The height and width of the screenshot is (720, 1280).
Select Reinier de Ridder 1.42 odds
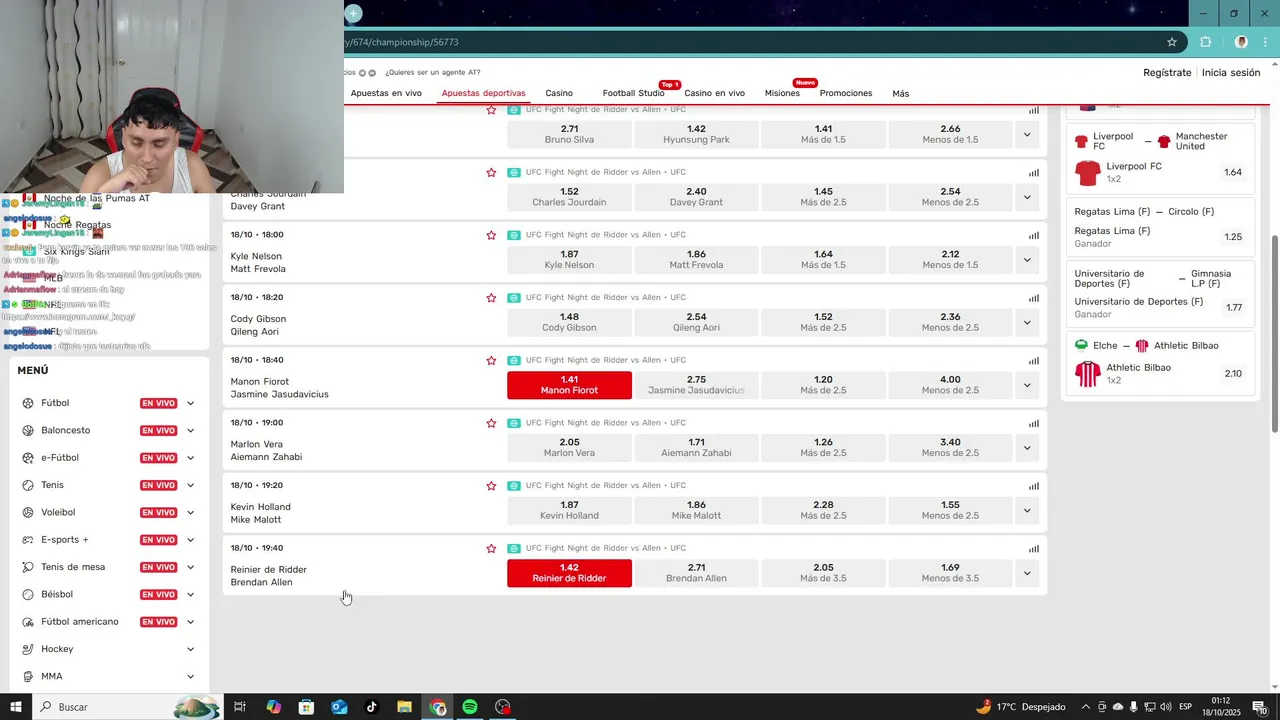coord(569,573)
